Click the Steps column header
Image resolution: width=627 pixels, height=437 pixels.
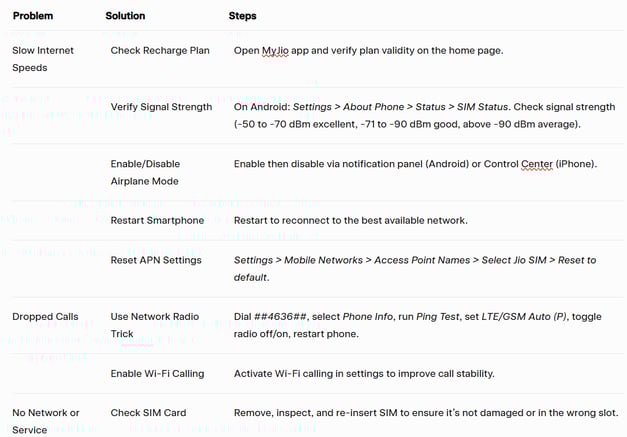coord(242,16)
